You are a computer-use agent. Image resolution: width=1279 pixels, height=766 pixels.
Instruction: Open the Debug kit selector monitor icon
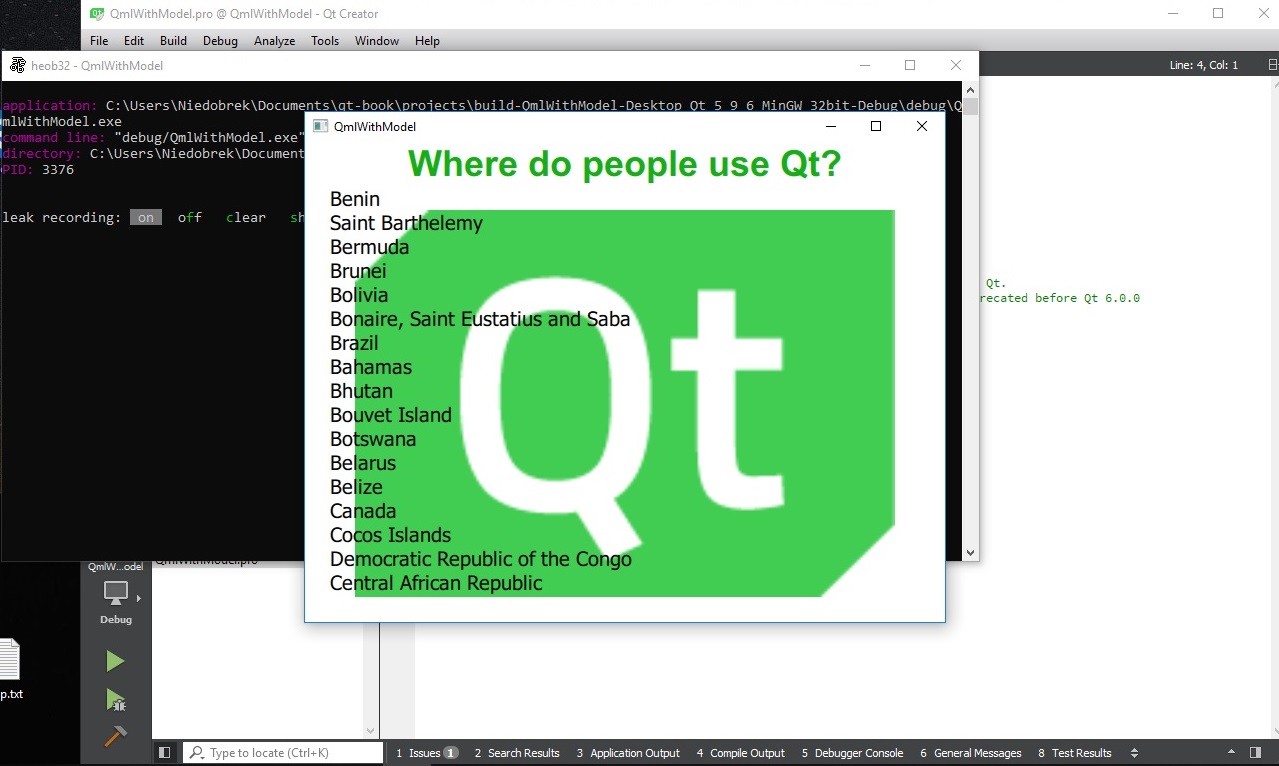coord(116,592)
